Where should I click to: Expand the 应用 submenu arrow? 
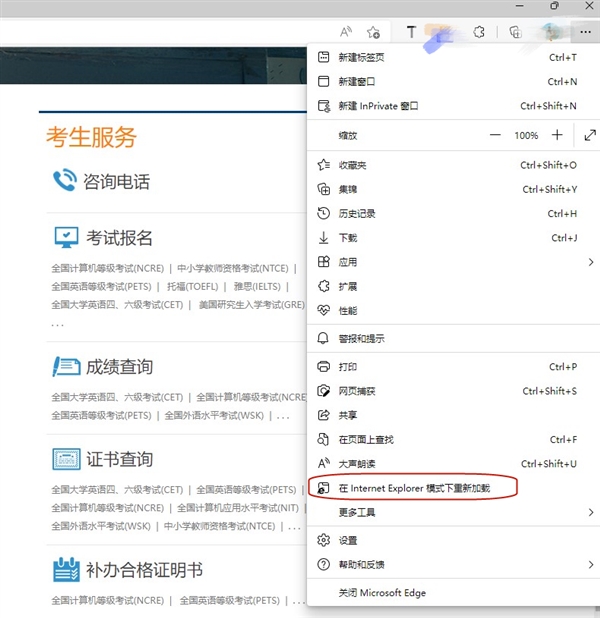coord(591,262)
